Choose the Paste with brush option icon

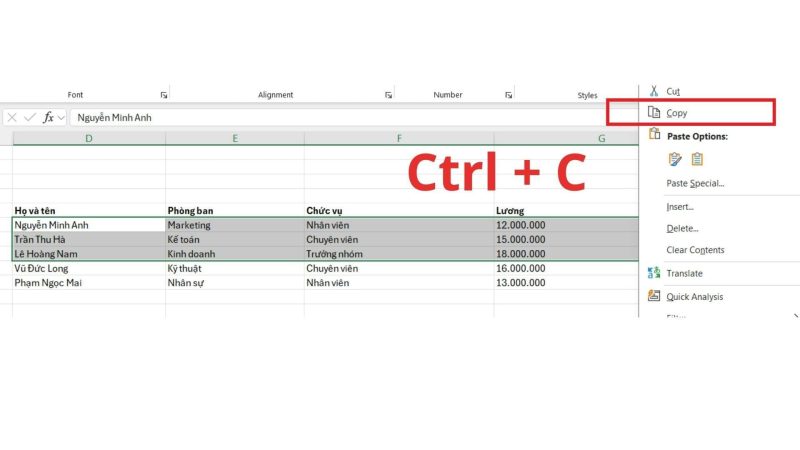(674, 159)
